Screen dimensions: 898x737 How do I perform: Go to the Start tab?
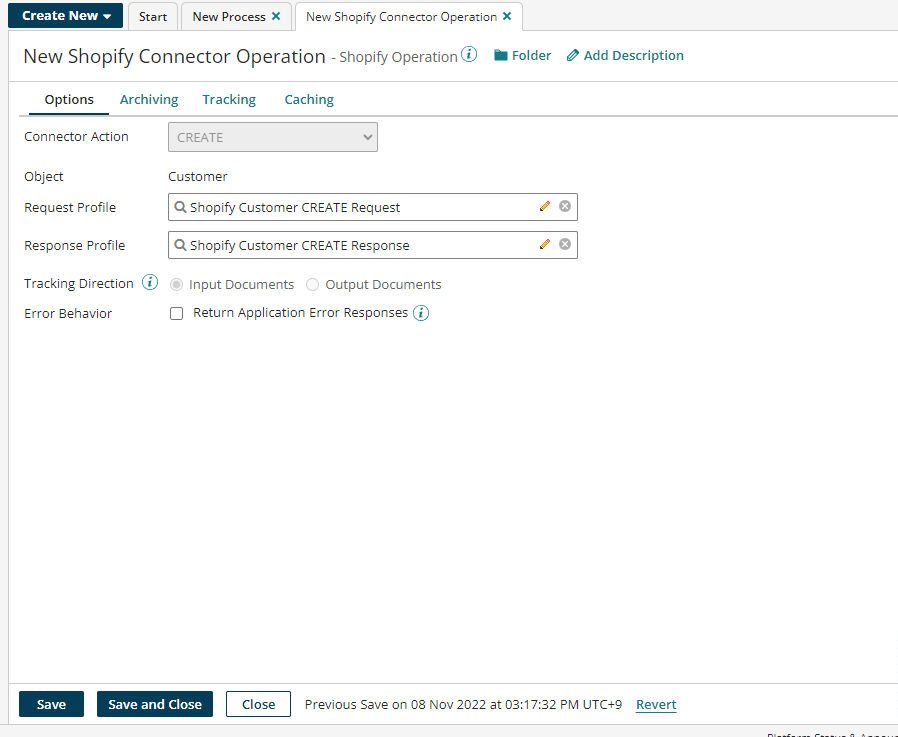tap(153, 17)
